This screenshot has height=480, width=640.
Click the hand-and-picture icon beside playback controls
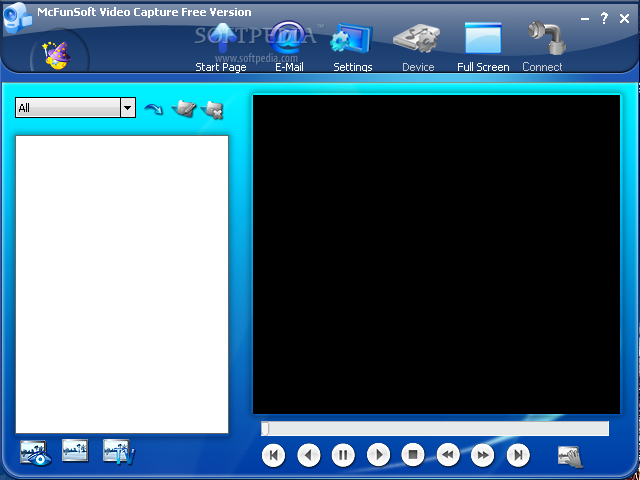click(x=571, y=456)
